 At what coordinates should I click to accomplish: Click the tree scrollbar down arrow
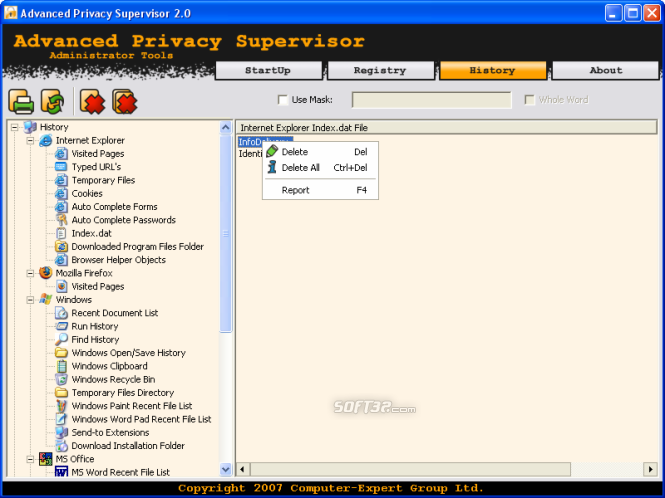(226, 470)
